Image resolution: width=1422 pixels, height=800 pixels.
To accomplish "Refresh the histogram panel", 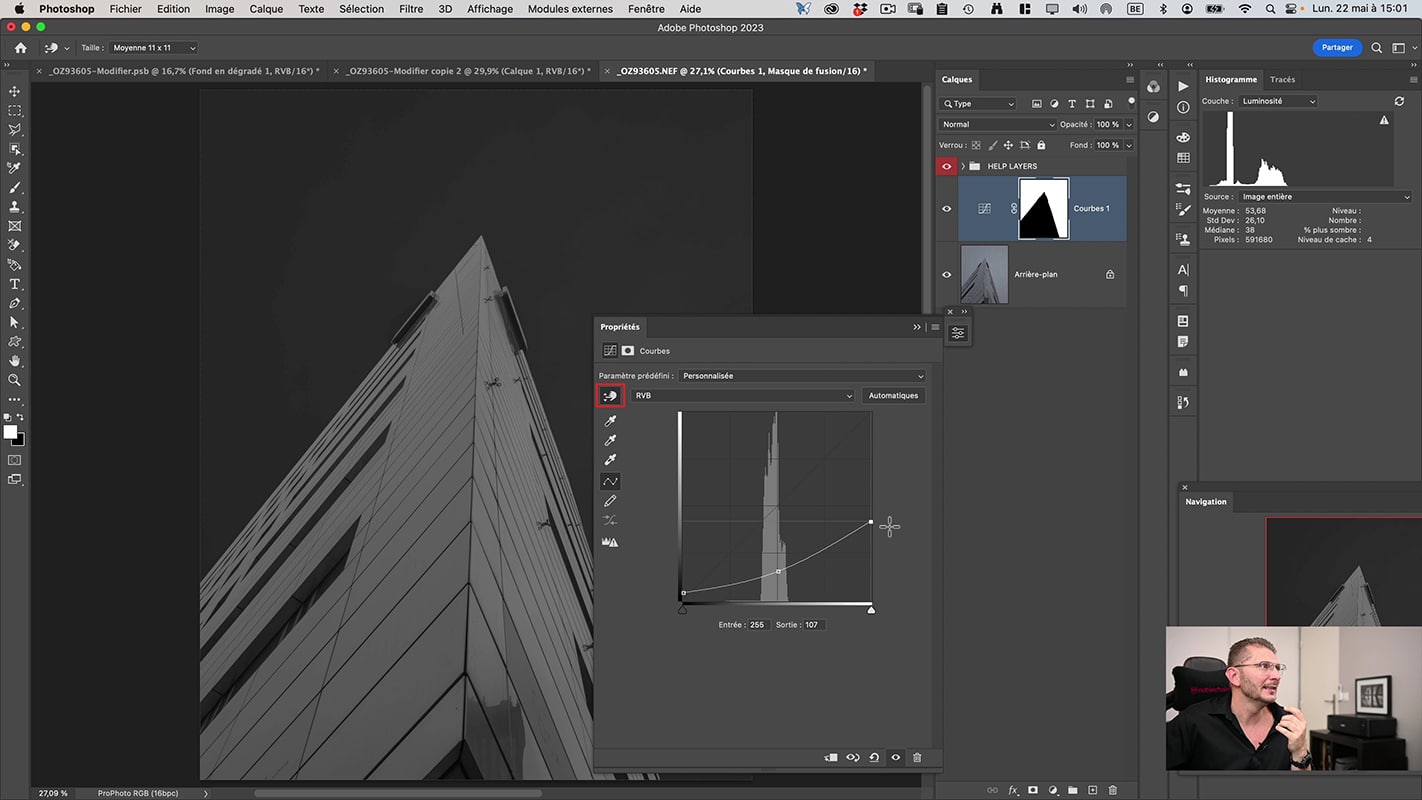I will click(x=1399, y=101).
